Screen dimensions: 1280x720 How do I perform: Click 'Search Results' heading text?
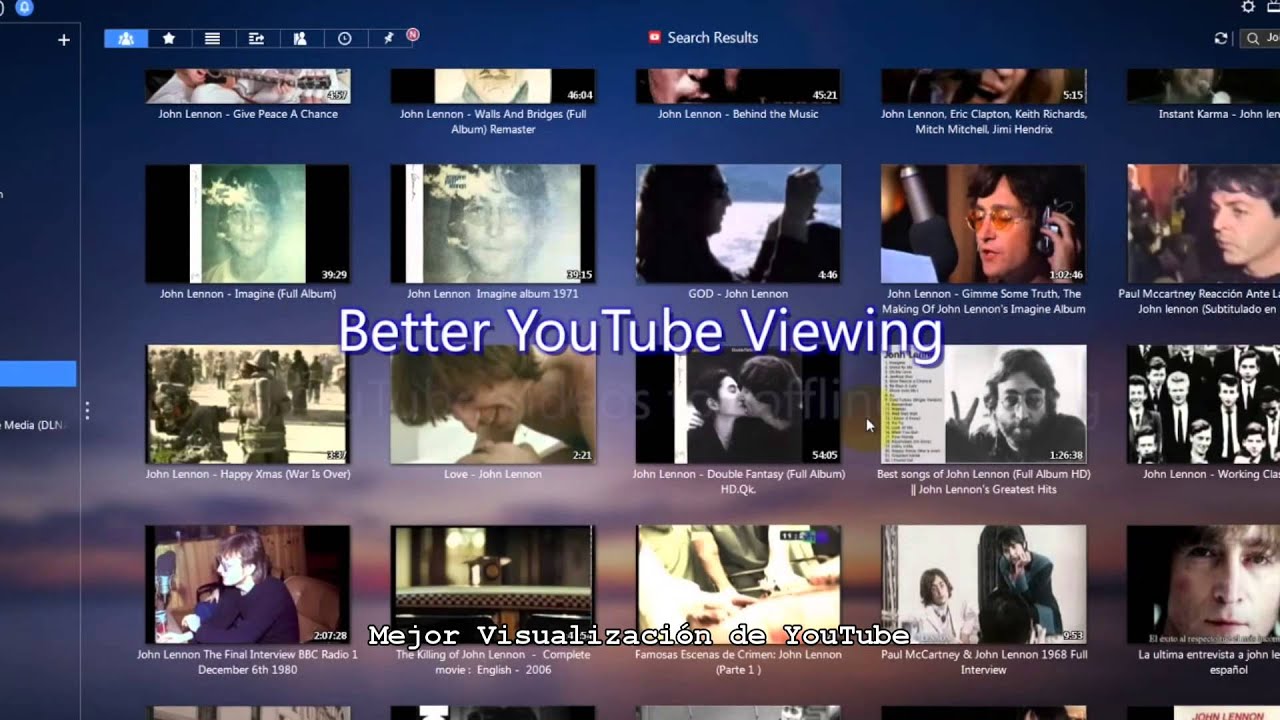(712, 38)
